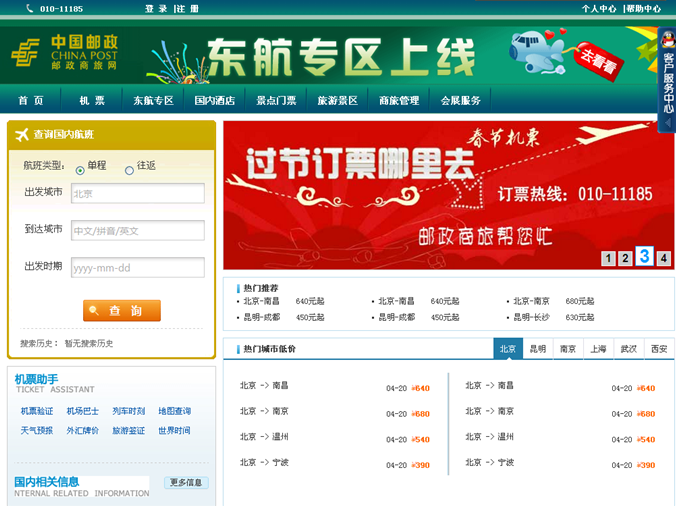Open 旅游景区 navigation item
This screenshot has height=506, width=676.
[338, 100]
